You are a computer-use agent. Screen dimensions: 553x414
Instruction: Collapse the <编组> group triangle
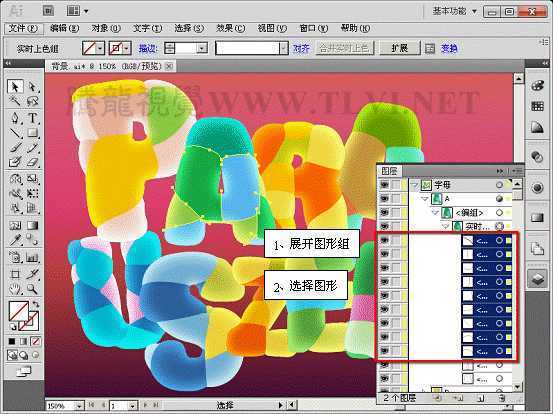pos(436,213)
